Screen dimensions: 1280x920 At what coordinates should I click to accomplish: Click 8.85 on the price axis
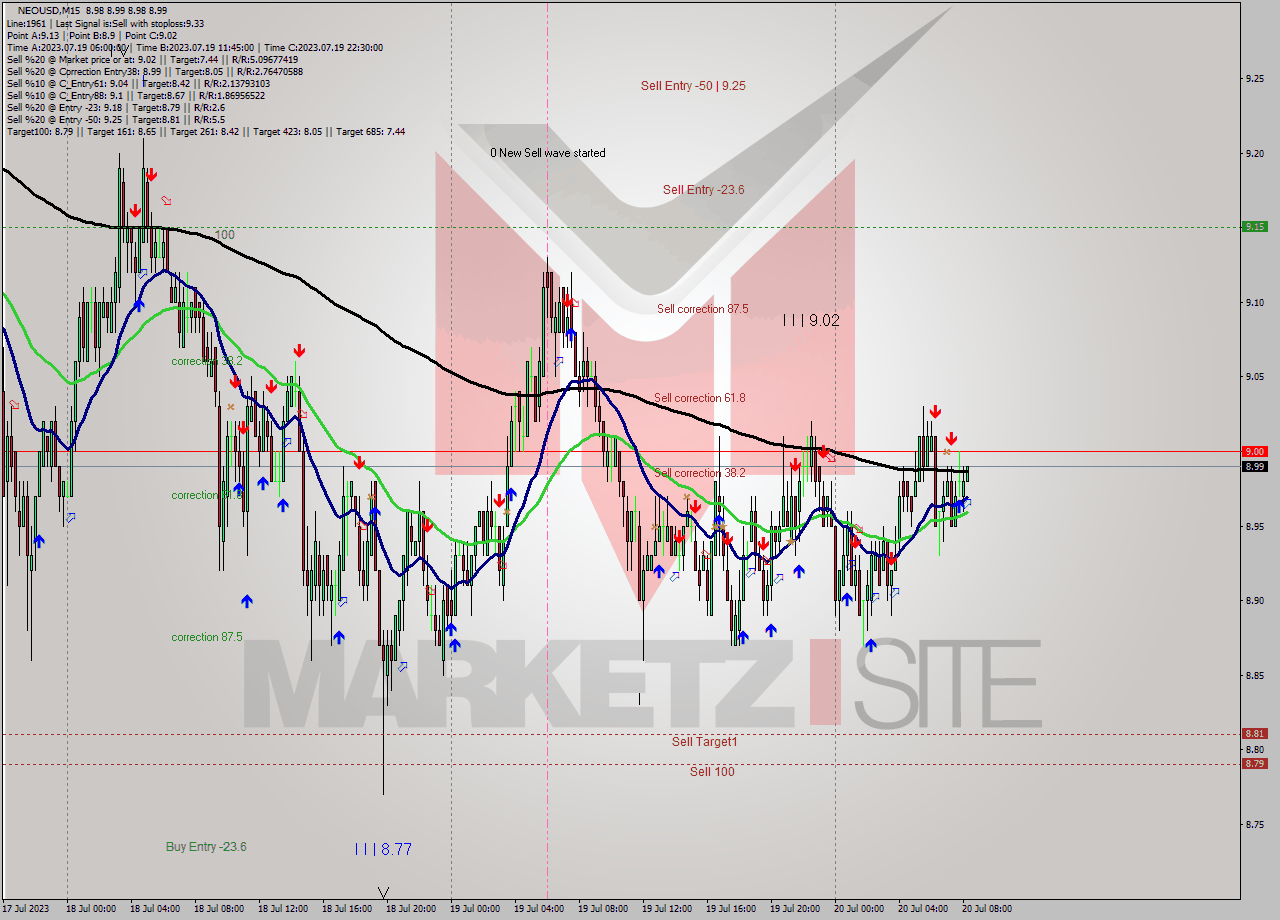tap(1255, 675)
